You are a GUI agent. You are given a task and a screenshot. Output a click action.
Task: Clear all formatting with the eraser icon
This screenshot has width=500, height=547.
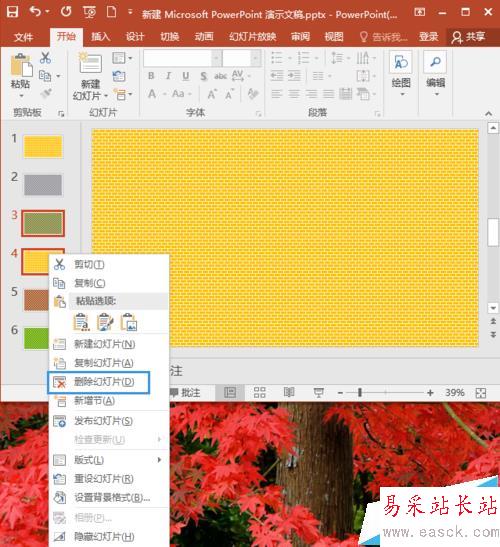click(x=253, y=93)
